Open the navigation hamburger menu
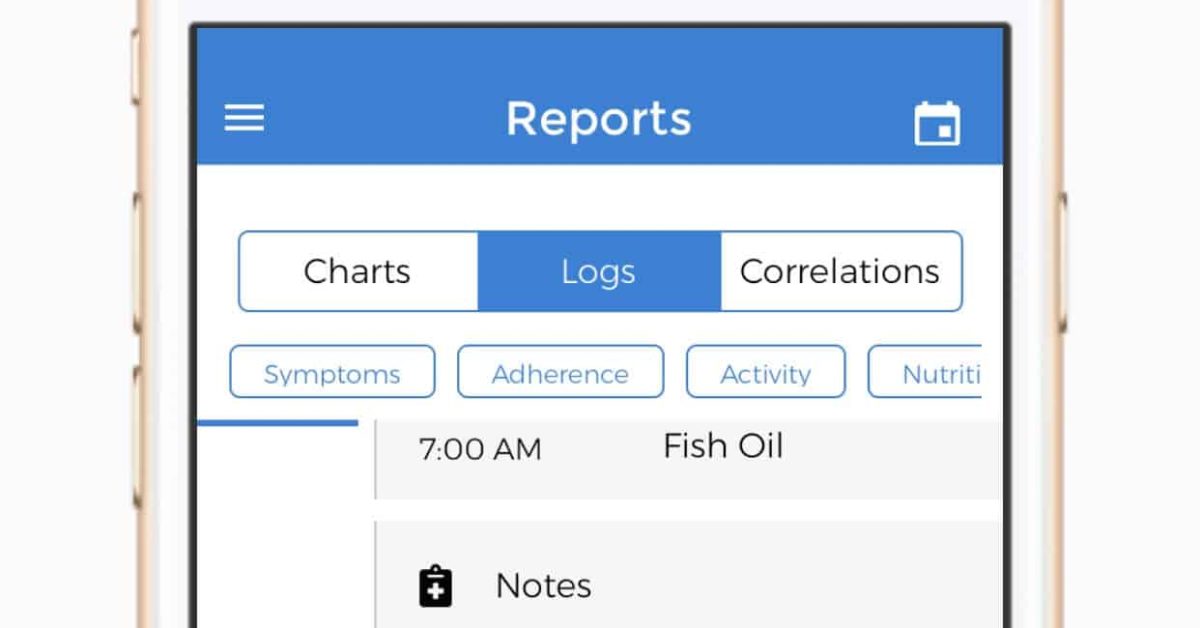The image size is (1200, 628). (244, 118)
